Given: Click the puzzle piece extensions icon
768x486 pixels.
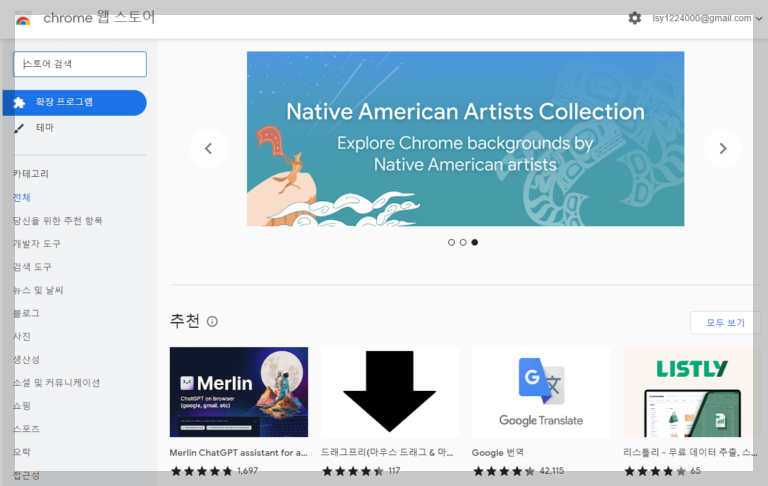Looking at the screenshot, I should click(x=19, y=102).
